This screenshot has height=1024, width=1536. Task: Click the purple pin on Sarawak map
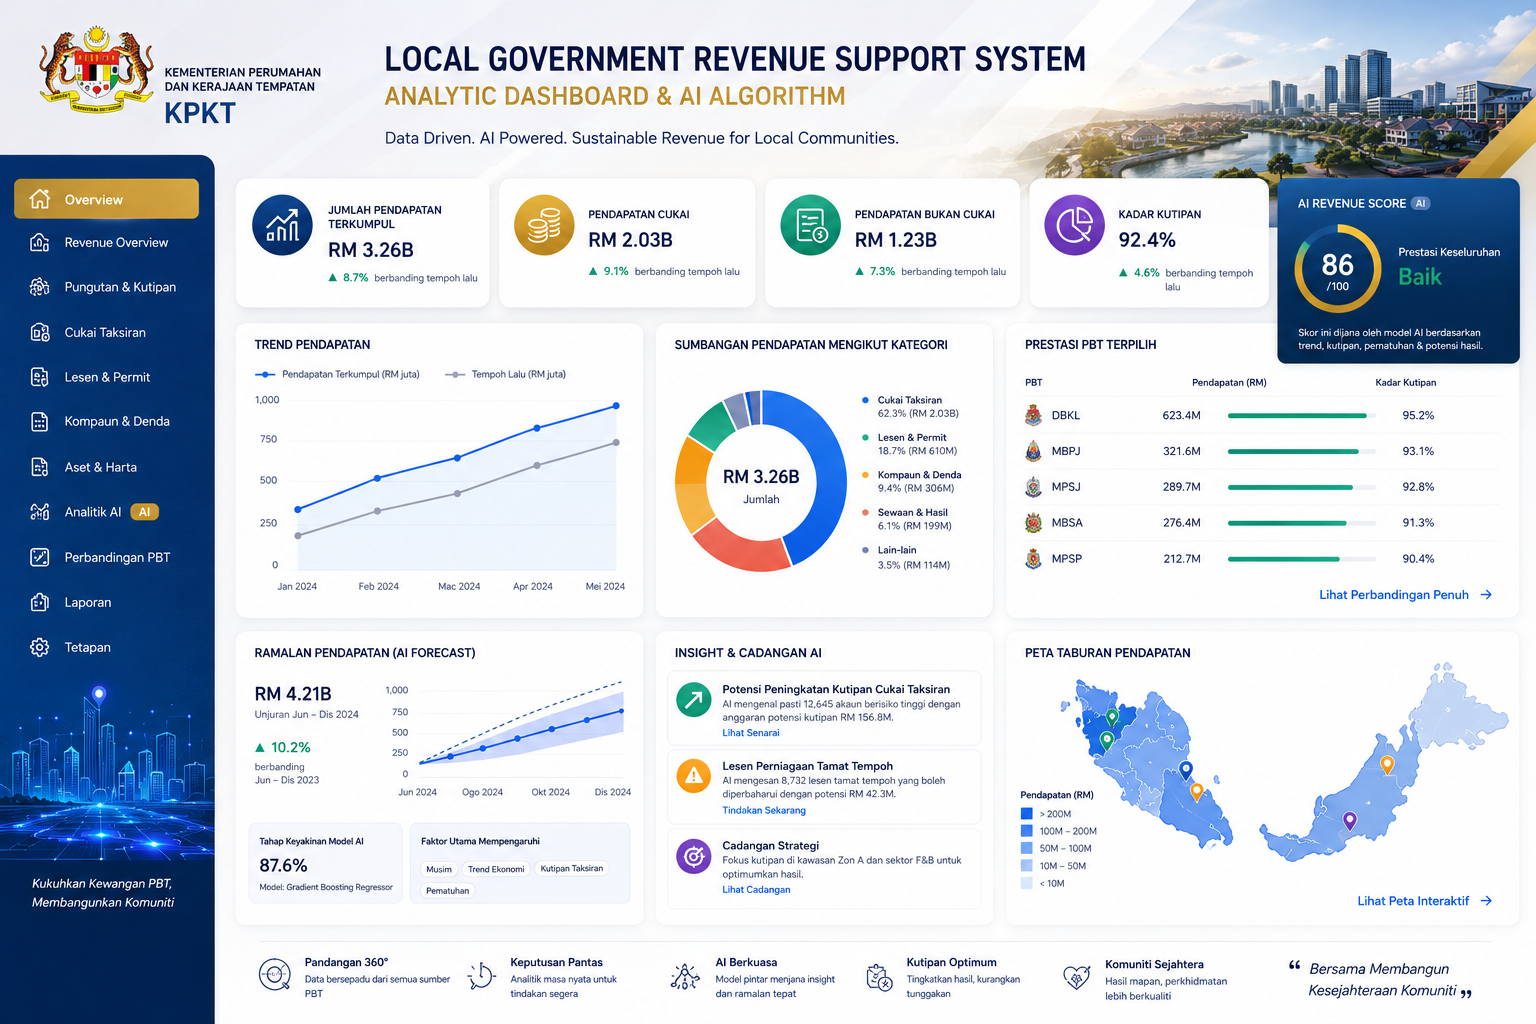point(1349,821)
